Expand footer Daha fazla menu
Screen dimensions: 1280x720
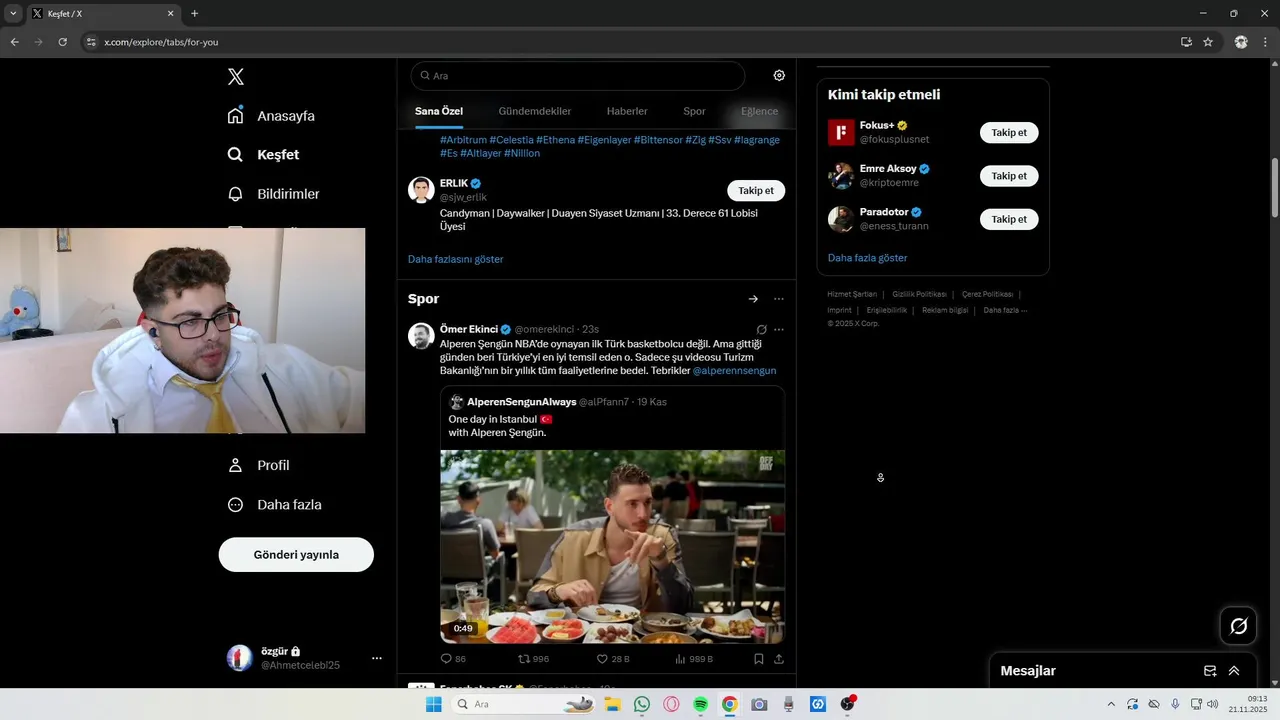click(x=1005, y=310)
